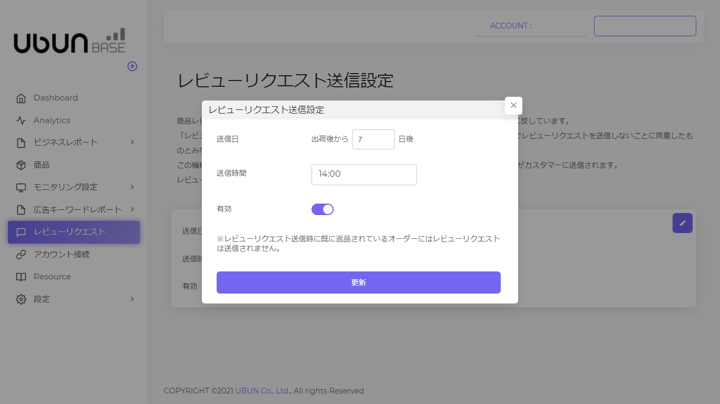Click the 送信時間 label in dialog
This screenshot has width=720, height=404.
pyautogui.click(x=231, y=173)
